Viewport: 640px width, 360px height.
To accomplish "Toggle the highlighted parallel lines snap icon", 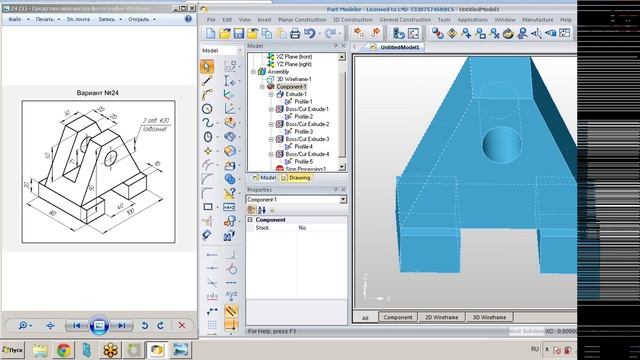I will coord(231,311).
